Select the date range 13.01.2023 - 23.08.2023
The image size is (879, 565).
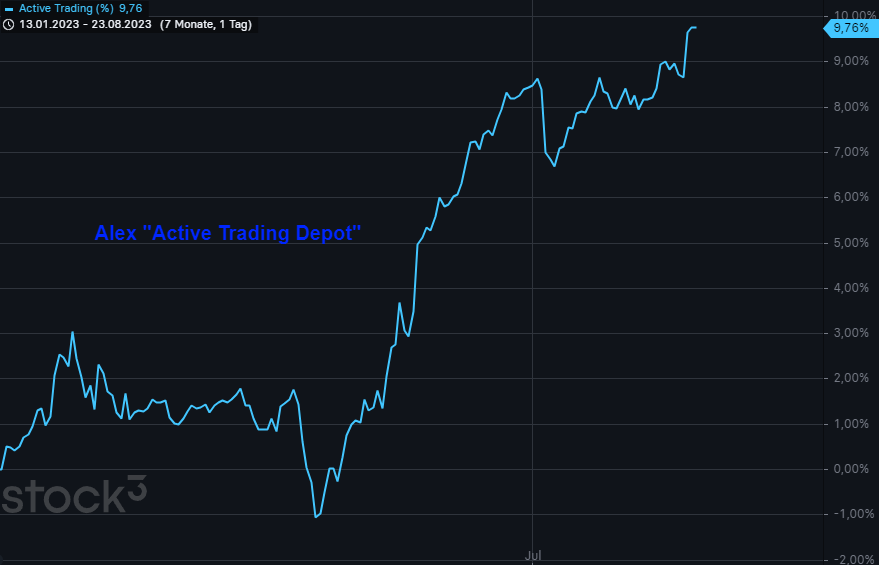(x=85, y=25)
